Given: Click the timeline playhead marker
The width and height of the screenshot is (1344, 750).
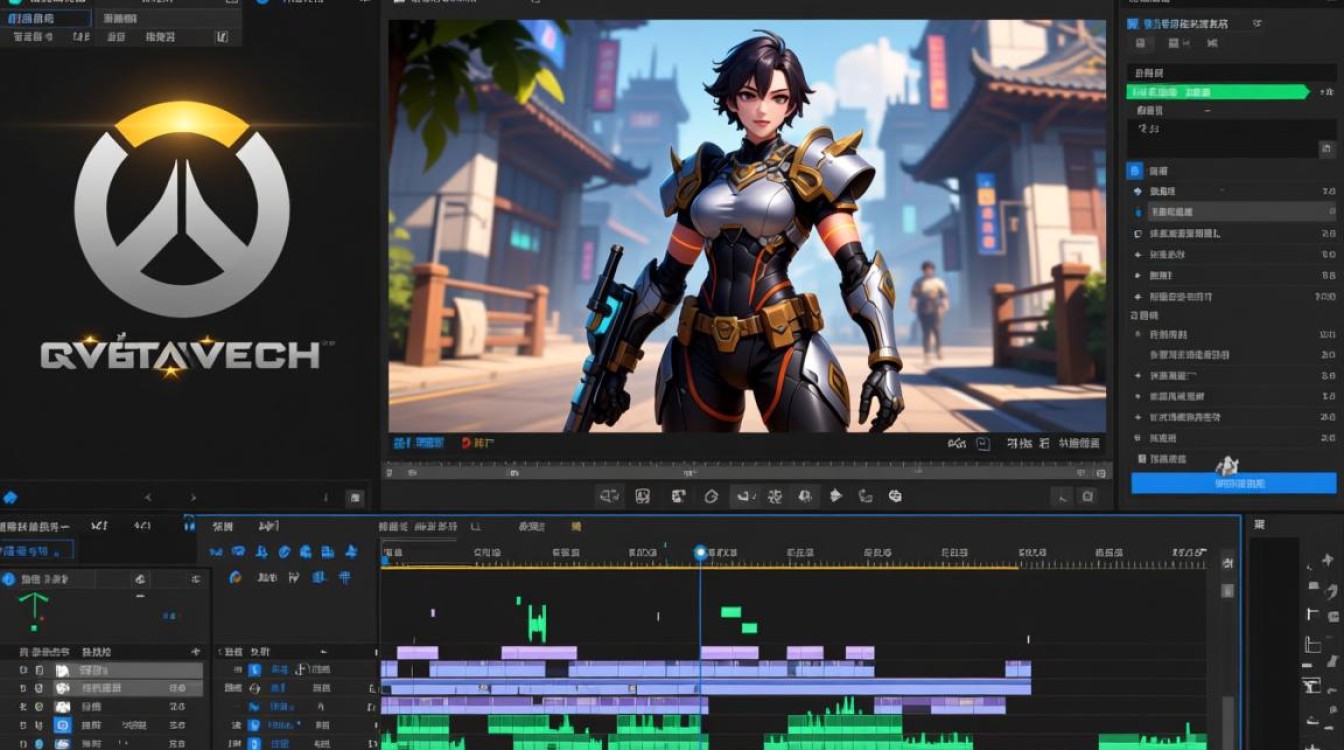Looking at the screenshot, I should pyautogui.click(x=700, y=552).
